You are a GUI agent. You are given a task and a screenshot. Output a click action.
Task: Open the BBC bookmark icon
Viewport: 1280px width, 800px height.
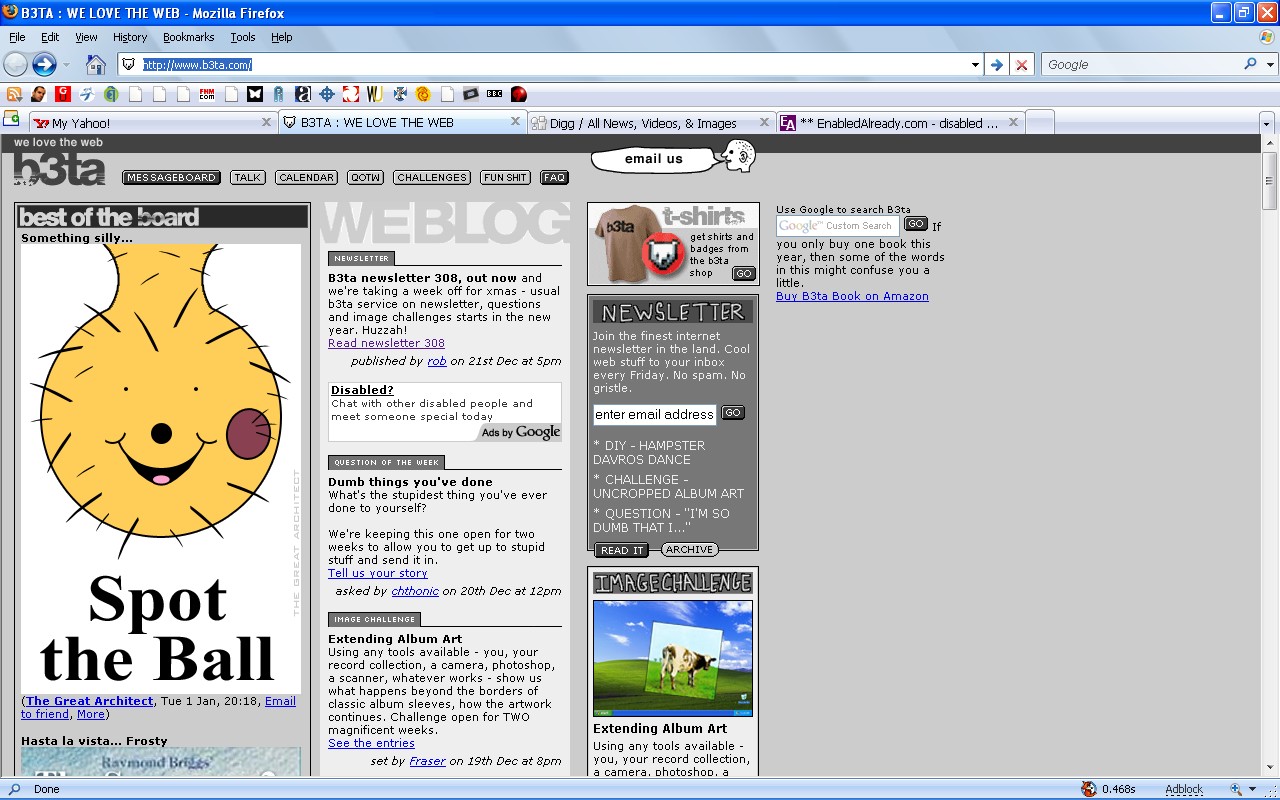(x=494, y=94)
